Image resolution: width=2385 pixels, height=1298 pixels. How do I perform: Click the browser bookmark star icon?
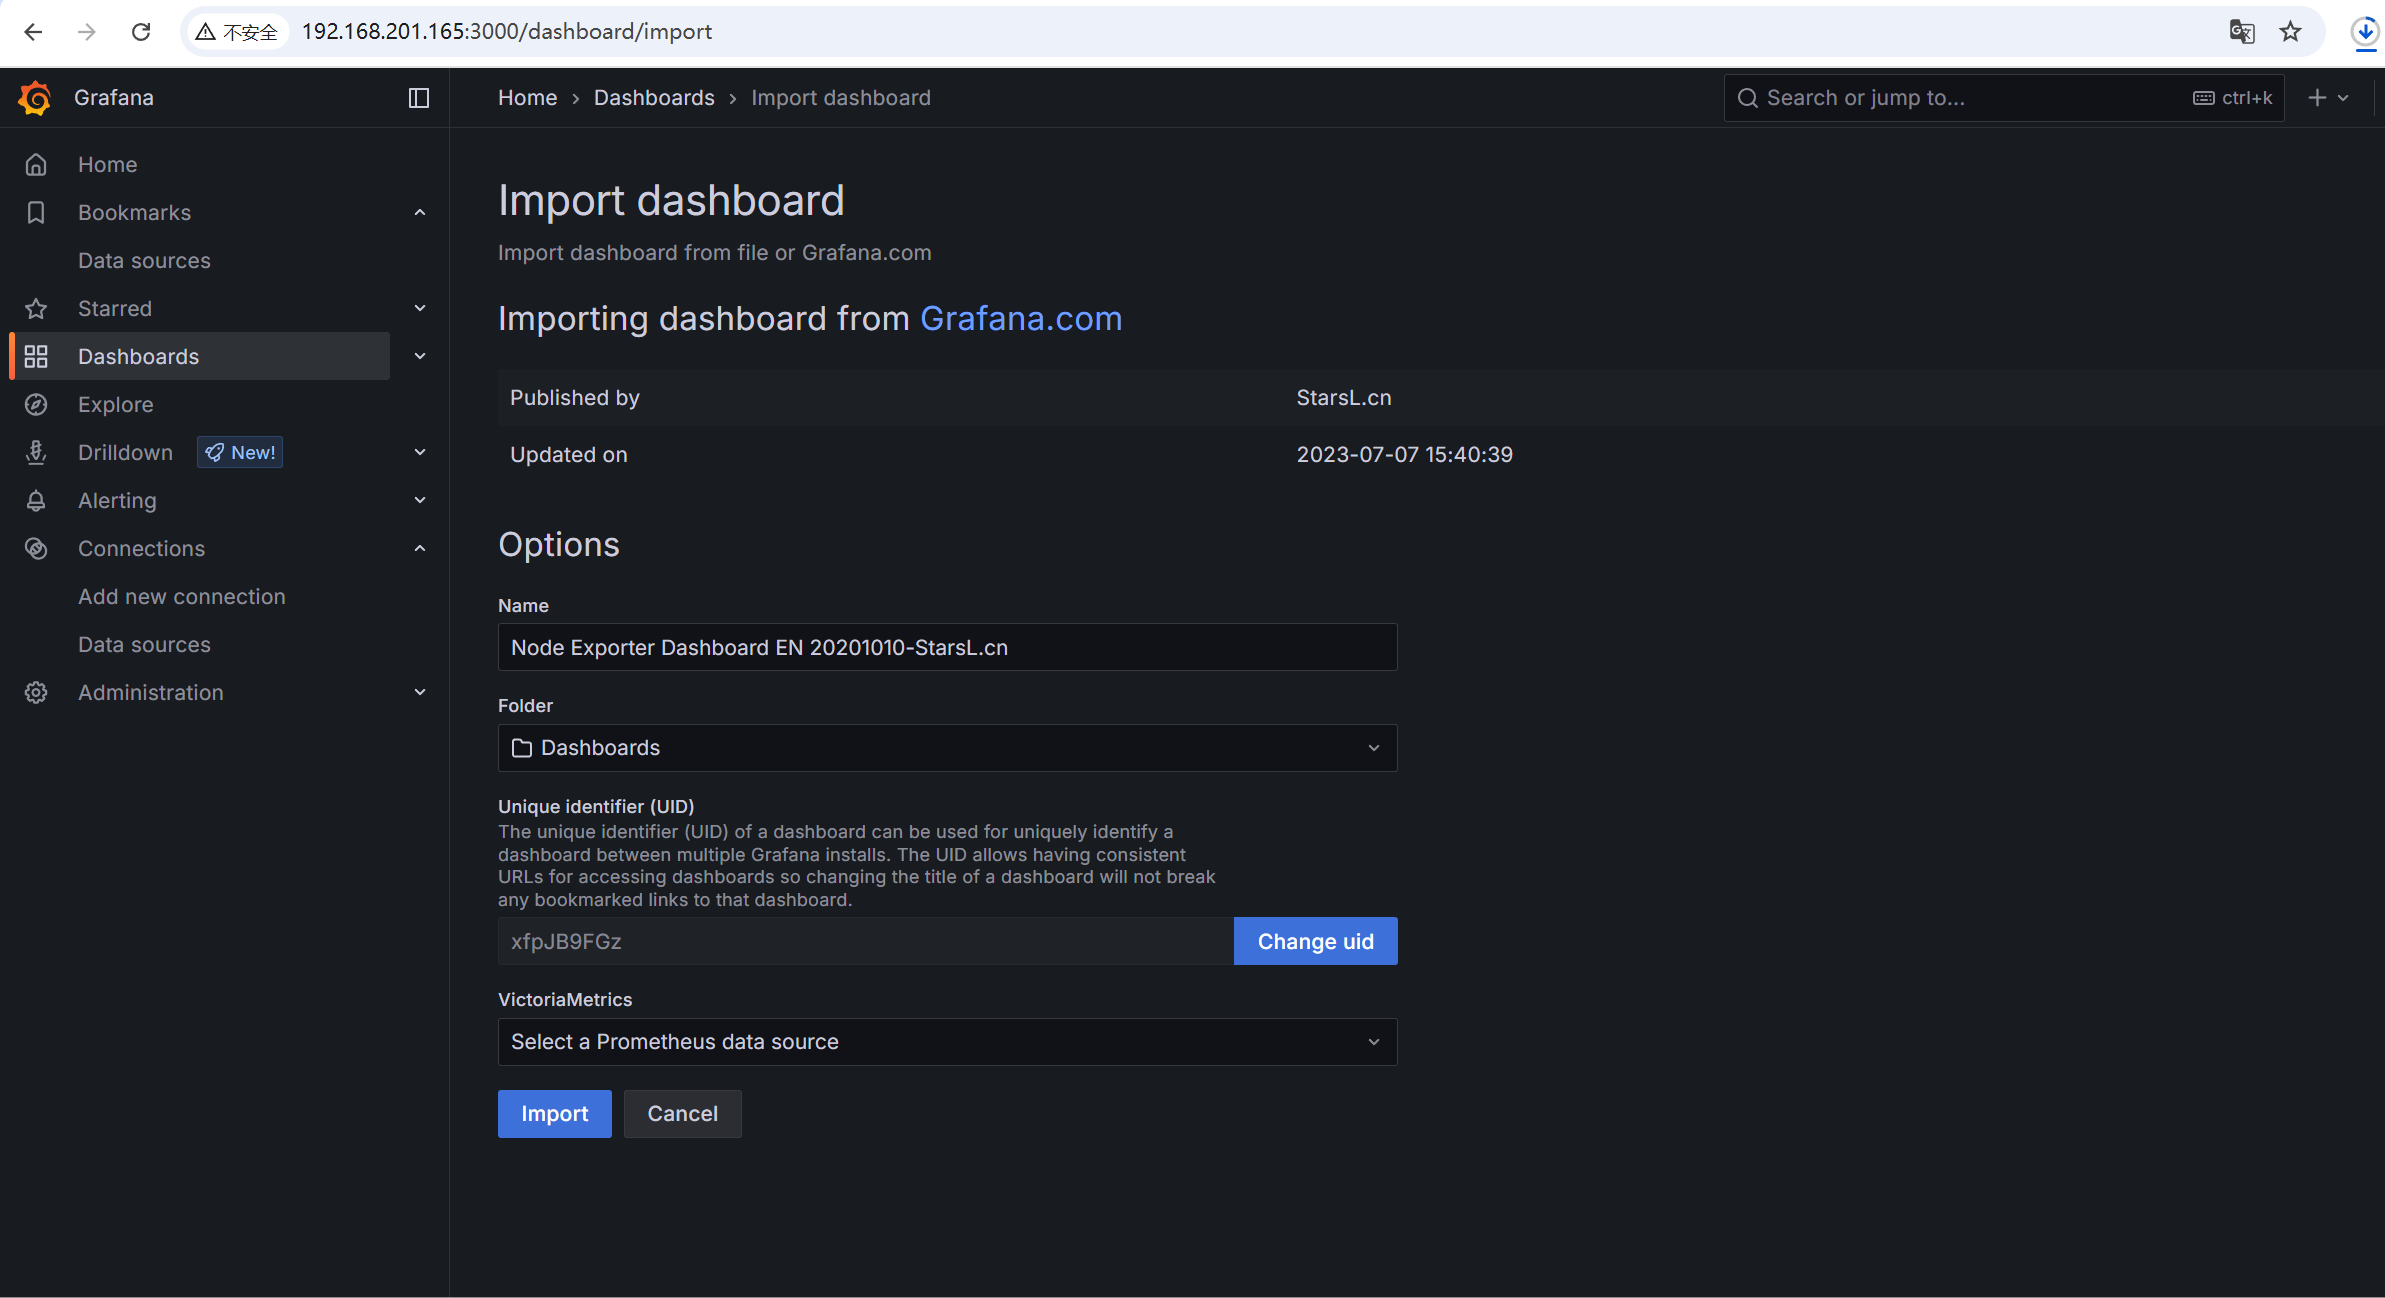tap(2291, 32)
